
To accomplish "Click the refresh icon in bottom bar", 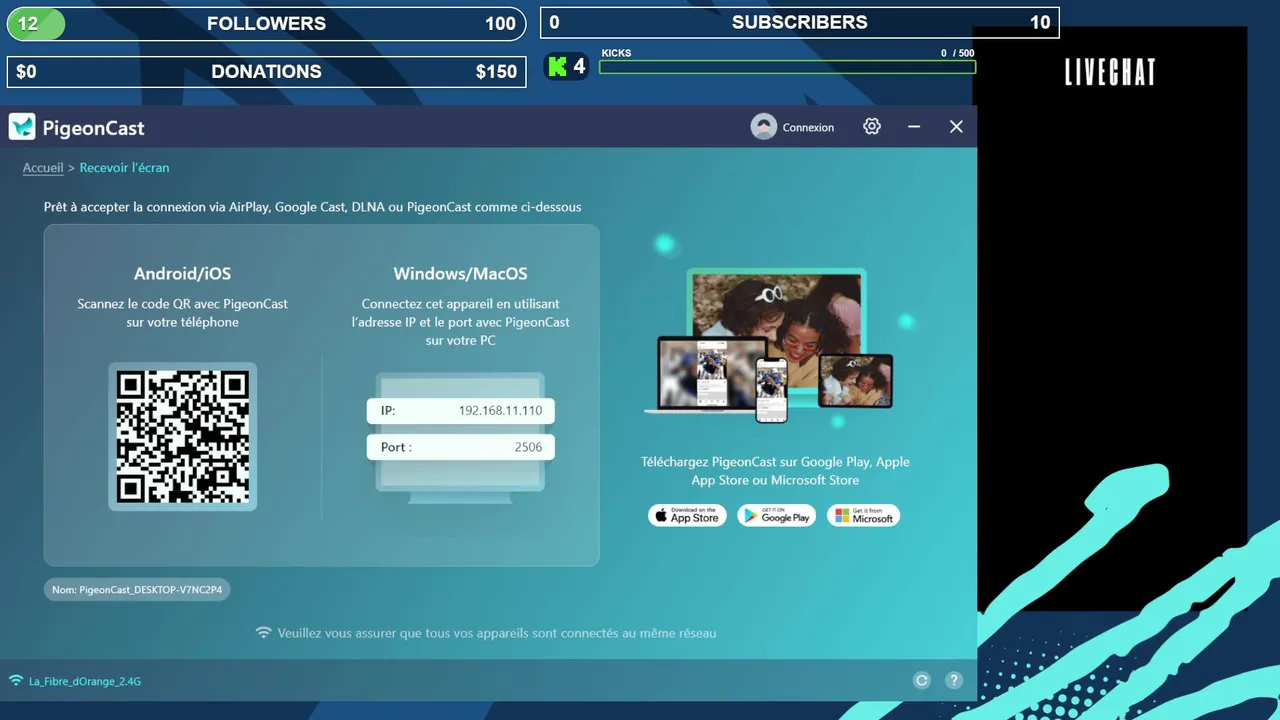I will click(922, 680).
